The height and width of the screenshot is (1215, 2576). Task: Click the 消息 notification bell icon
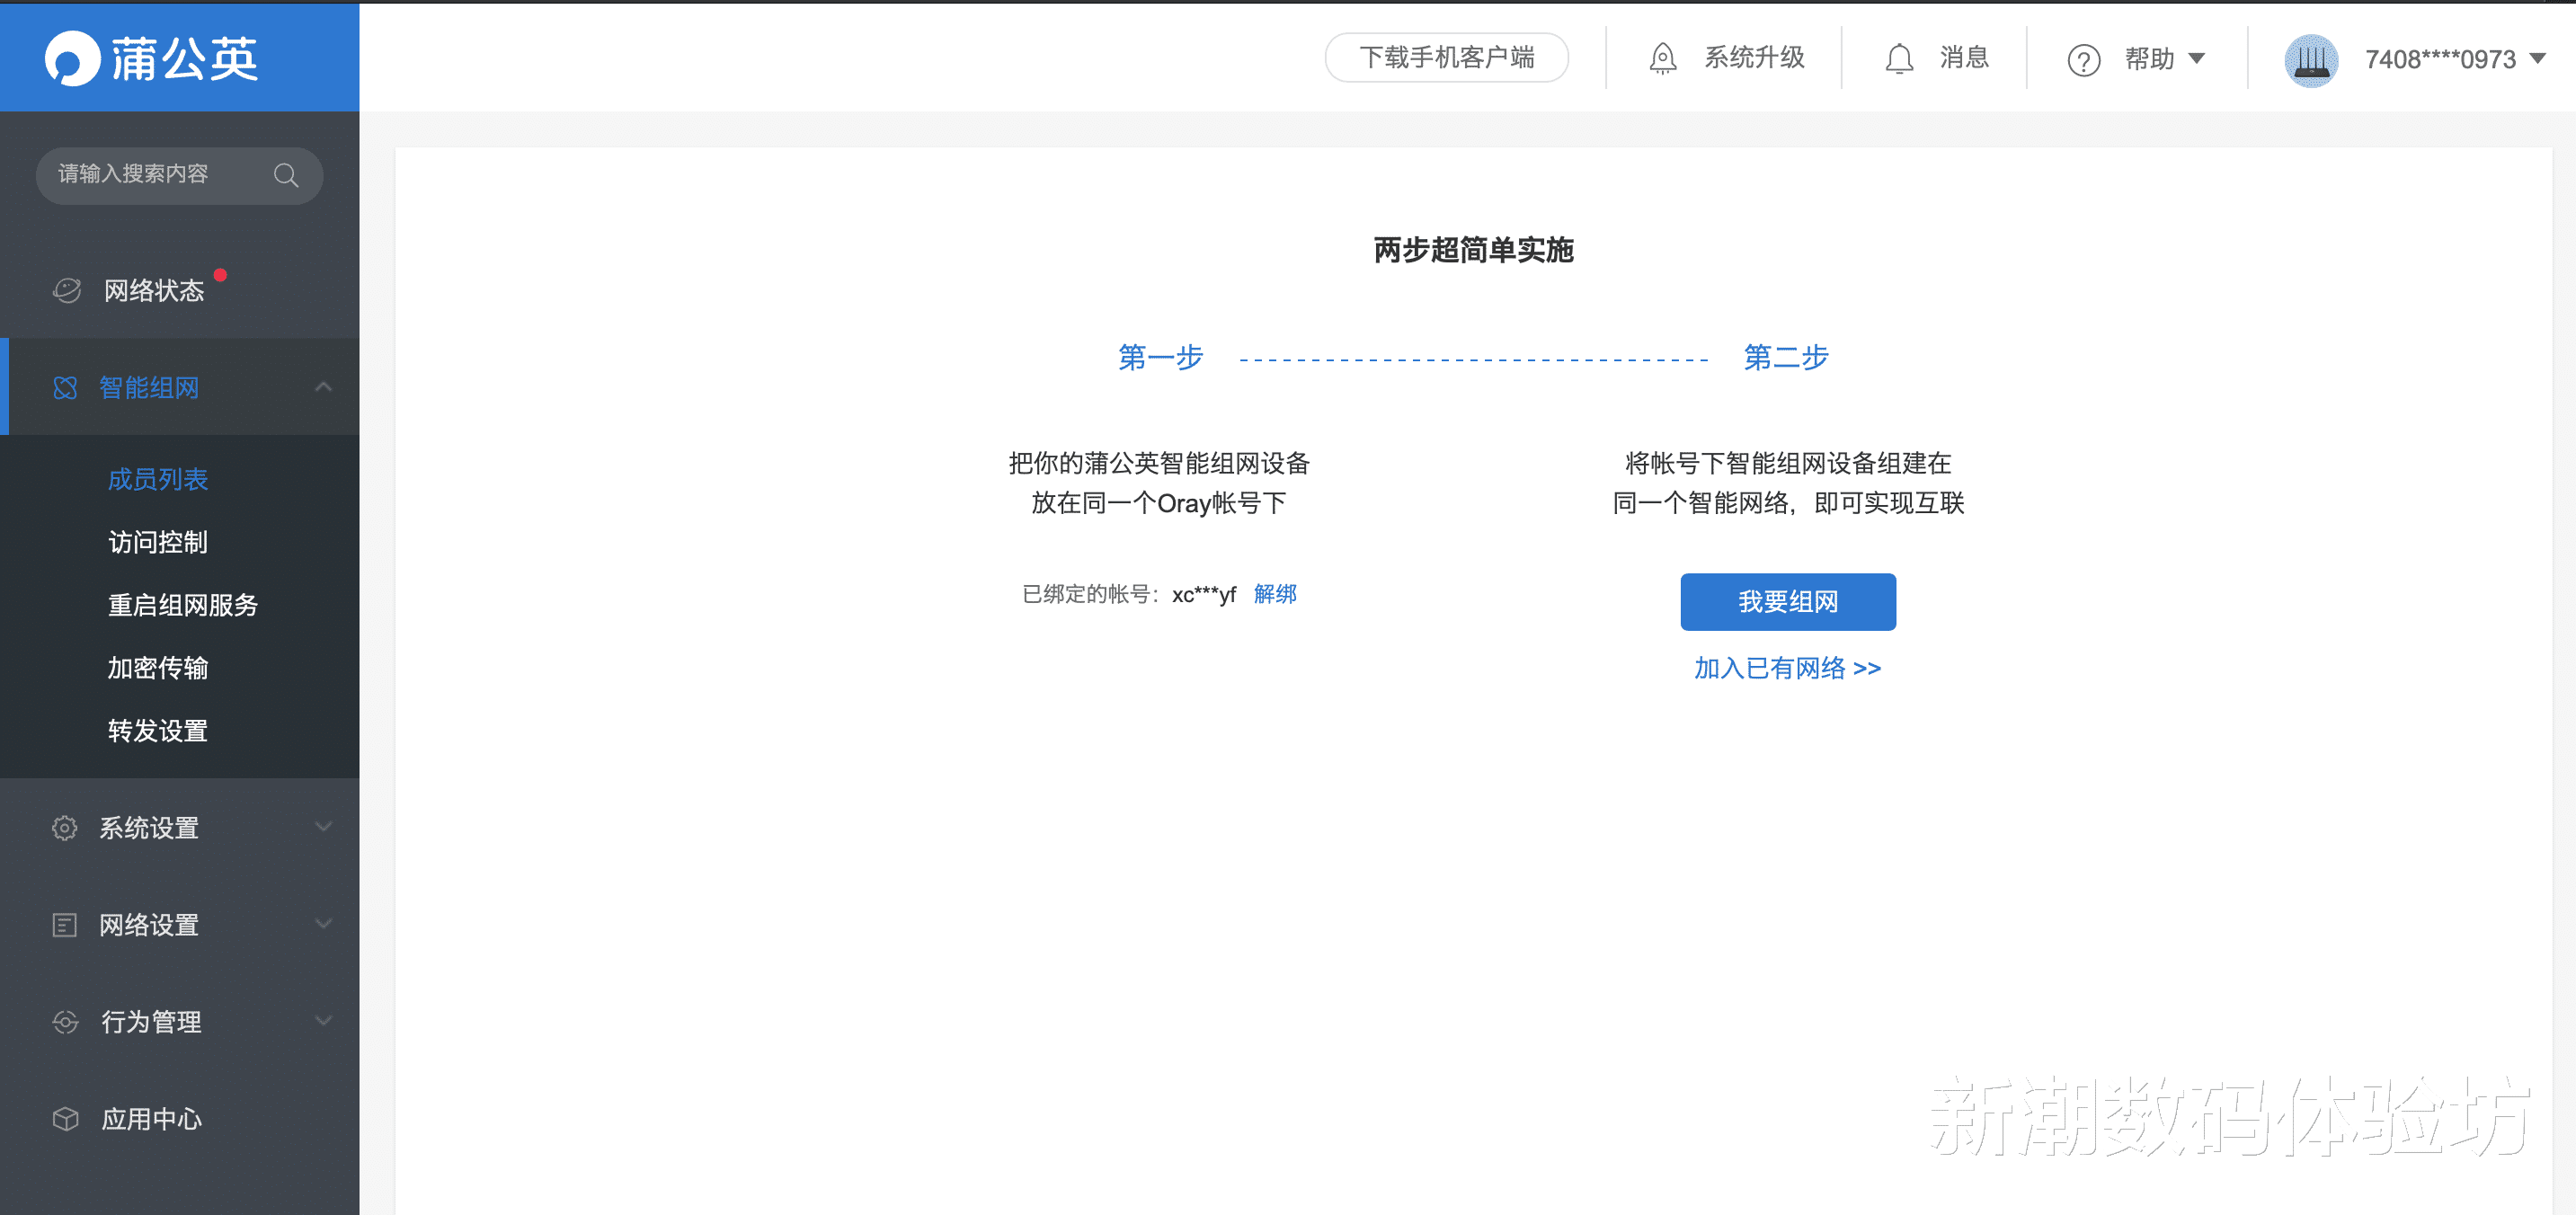tap(1899, 58)
